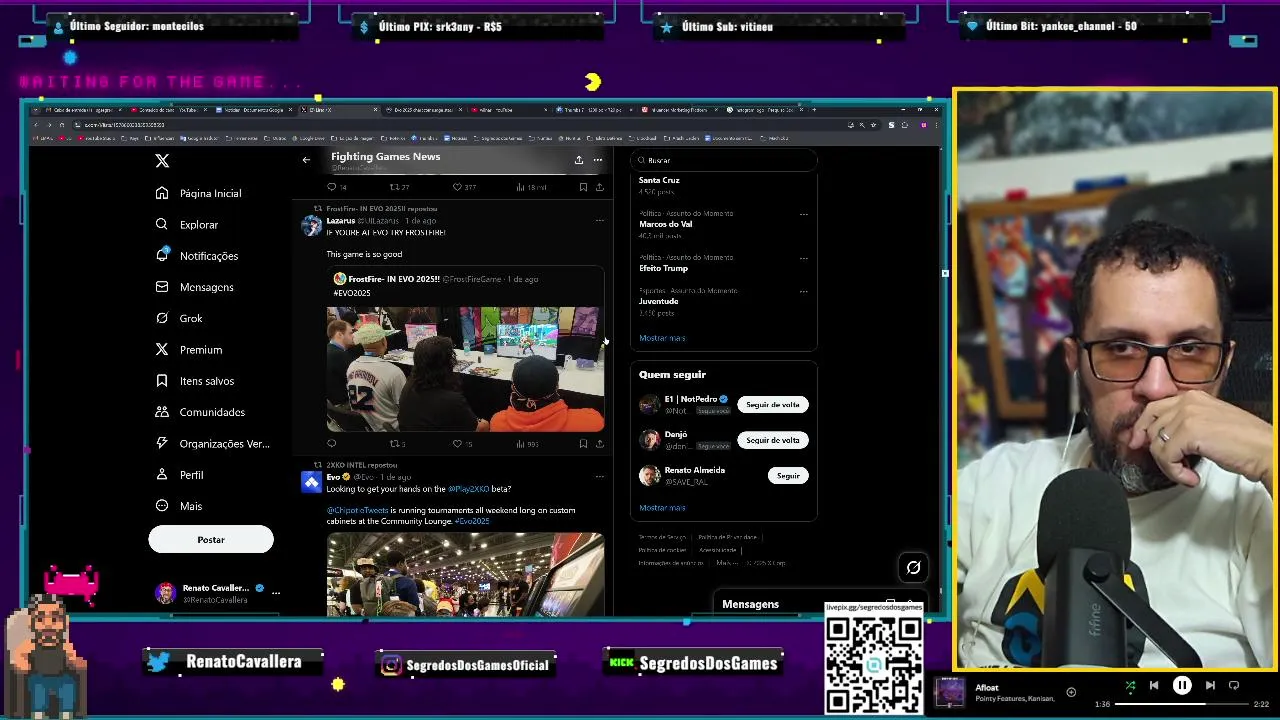Screen dimensions: 1280x720
Task: Bookmark the Lazarus FrostFire post
Action: click(x=583, y=444)
